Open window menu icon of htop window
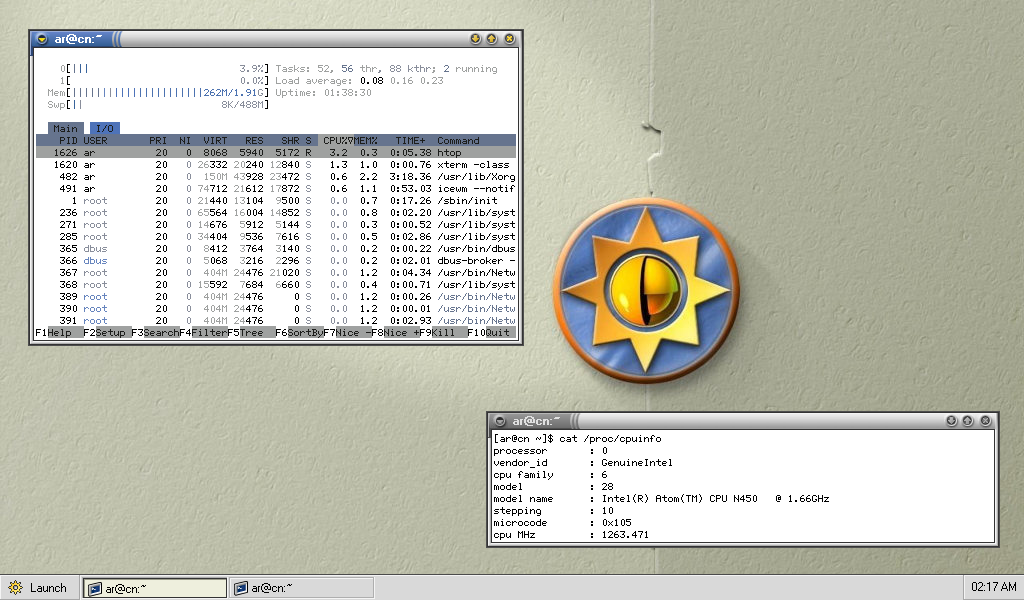 tap(41, 39)
